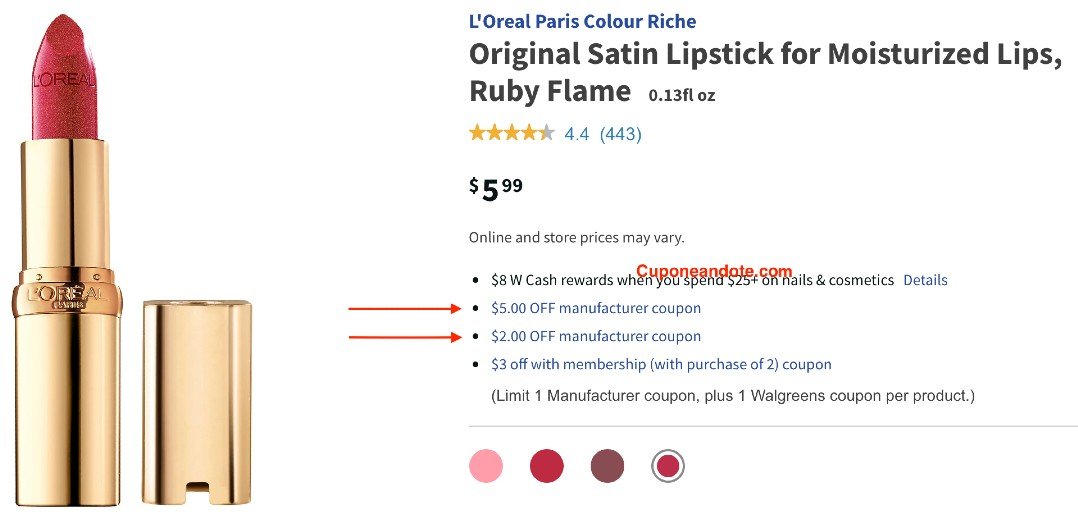The height and width of the screenshot is (530, 1078).
Task: Clip the $5.00 OFF manufacturer coupon
Action: coord(596,309)
